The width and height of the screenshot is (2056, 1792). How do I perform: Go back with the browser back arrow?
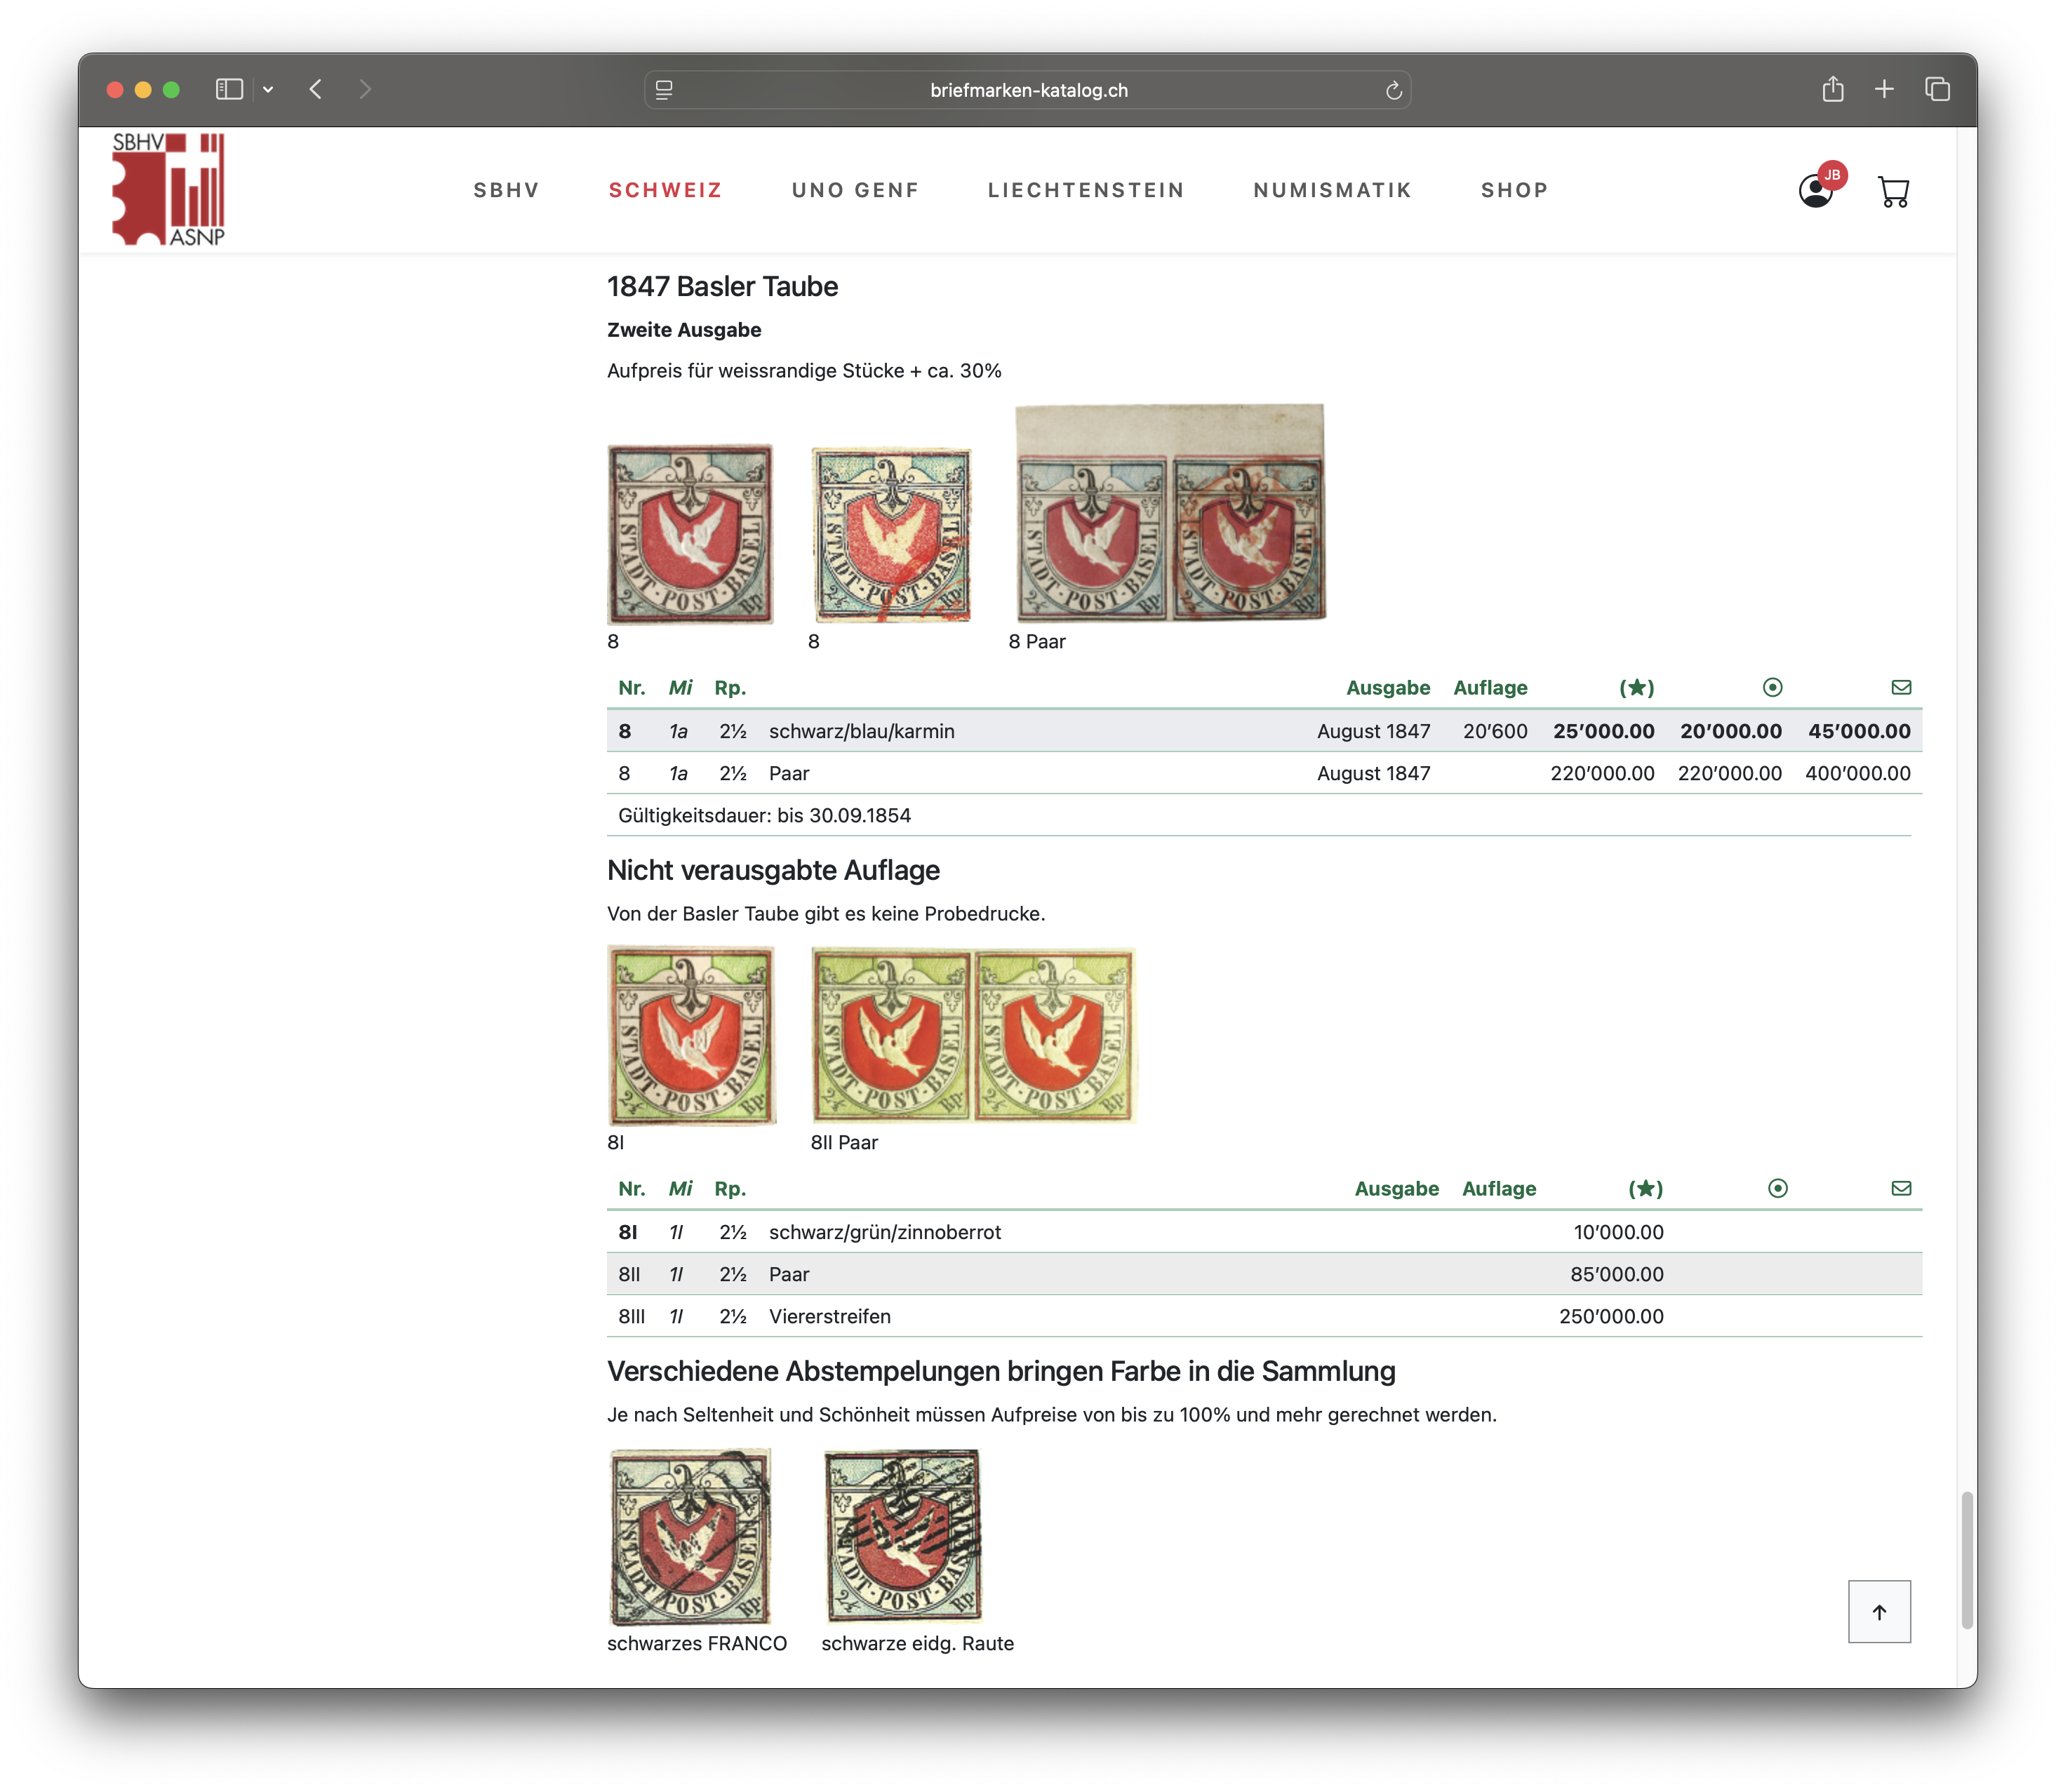pos(316,89)
